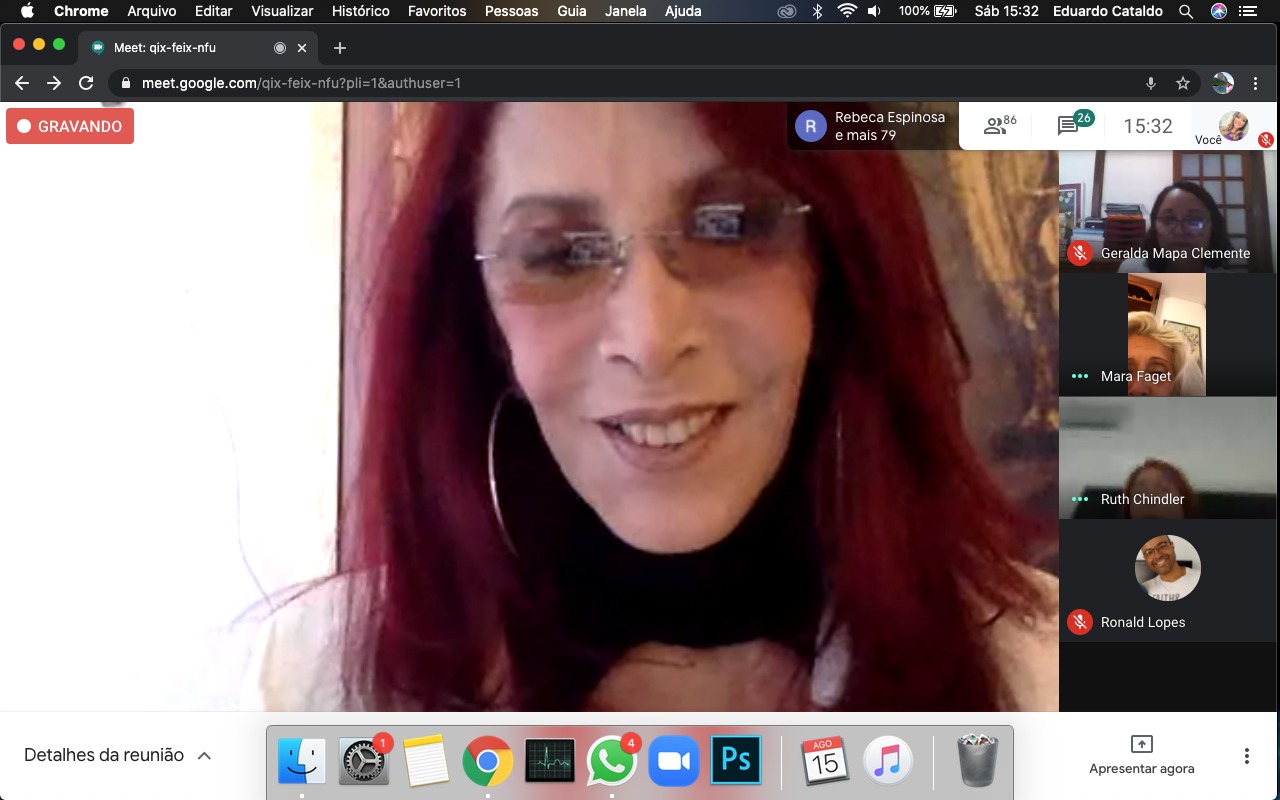The image size is (1280, 800).
Task: Select Mara Faget video thumbnail
Action: click(x=1168, y=334)
